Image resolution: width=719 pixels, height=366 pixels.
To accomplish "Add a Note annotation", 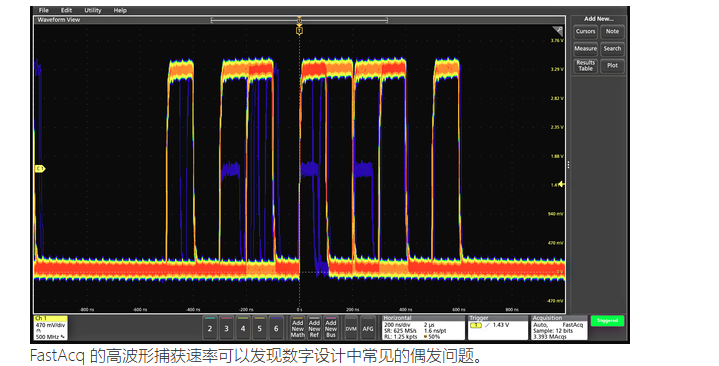I will [612, 32].
